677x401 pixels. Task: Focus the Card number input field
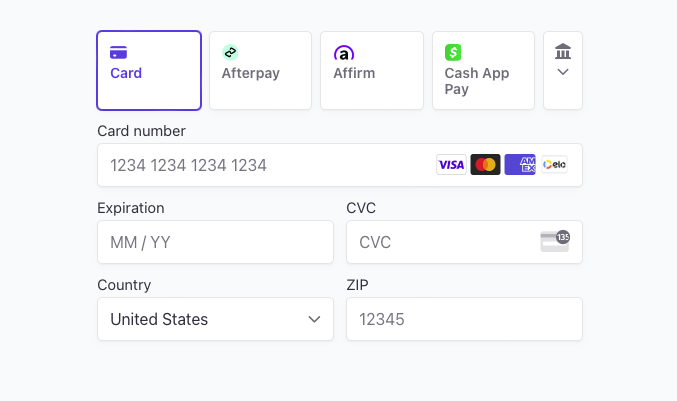point(340,165)
